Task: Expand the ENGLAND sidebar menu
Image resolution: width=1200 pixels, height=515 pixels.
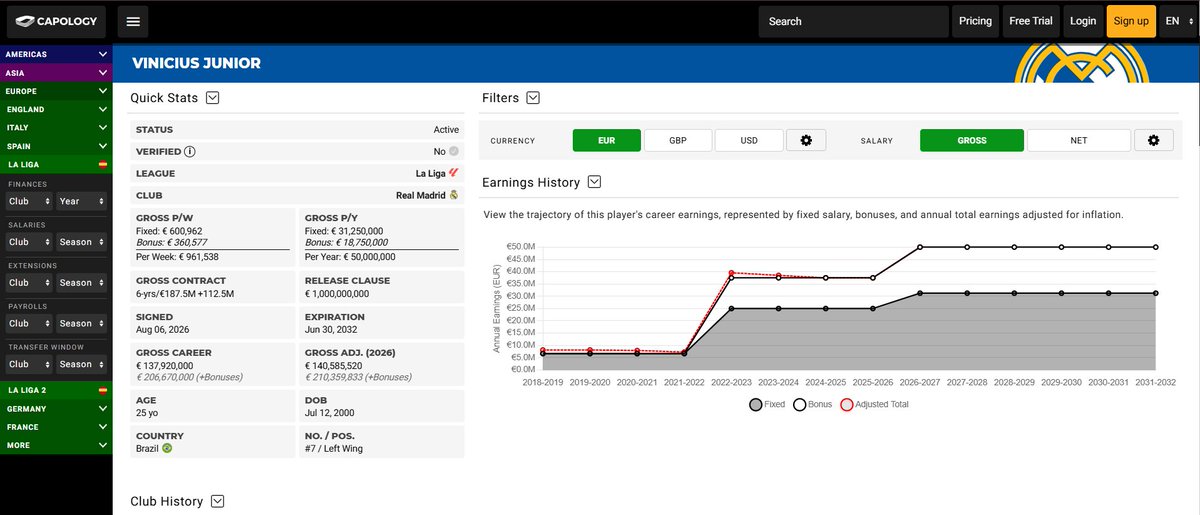Action: point(56,109)
